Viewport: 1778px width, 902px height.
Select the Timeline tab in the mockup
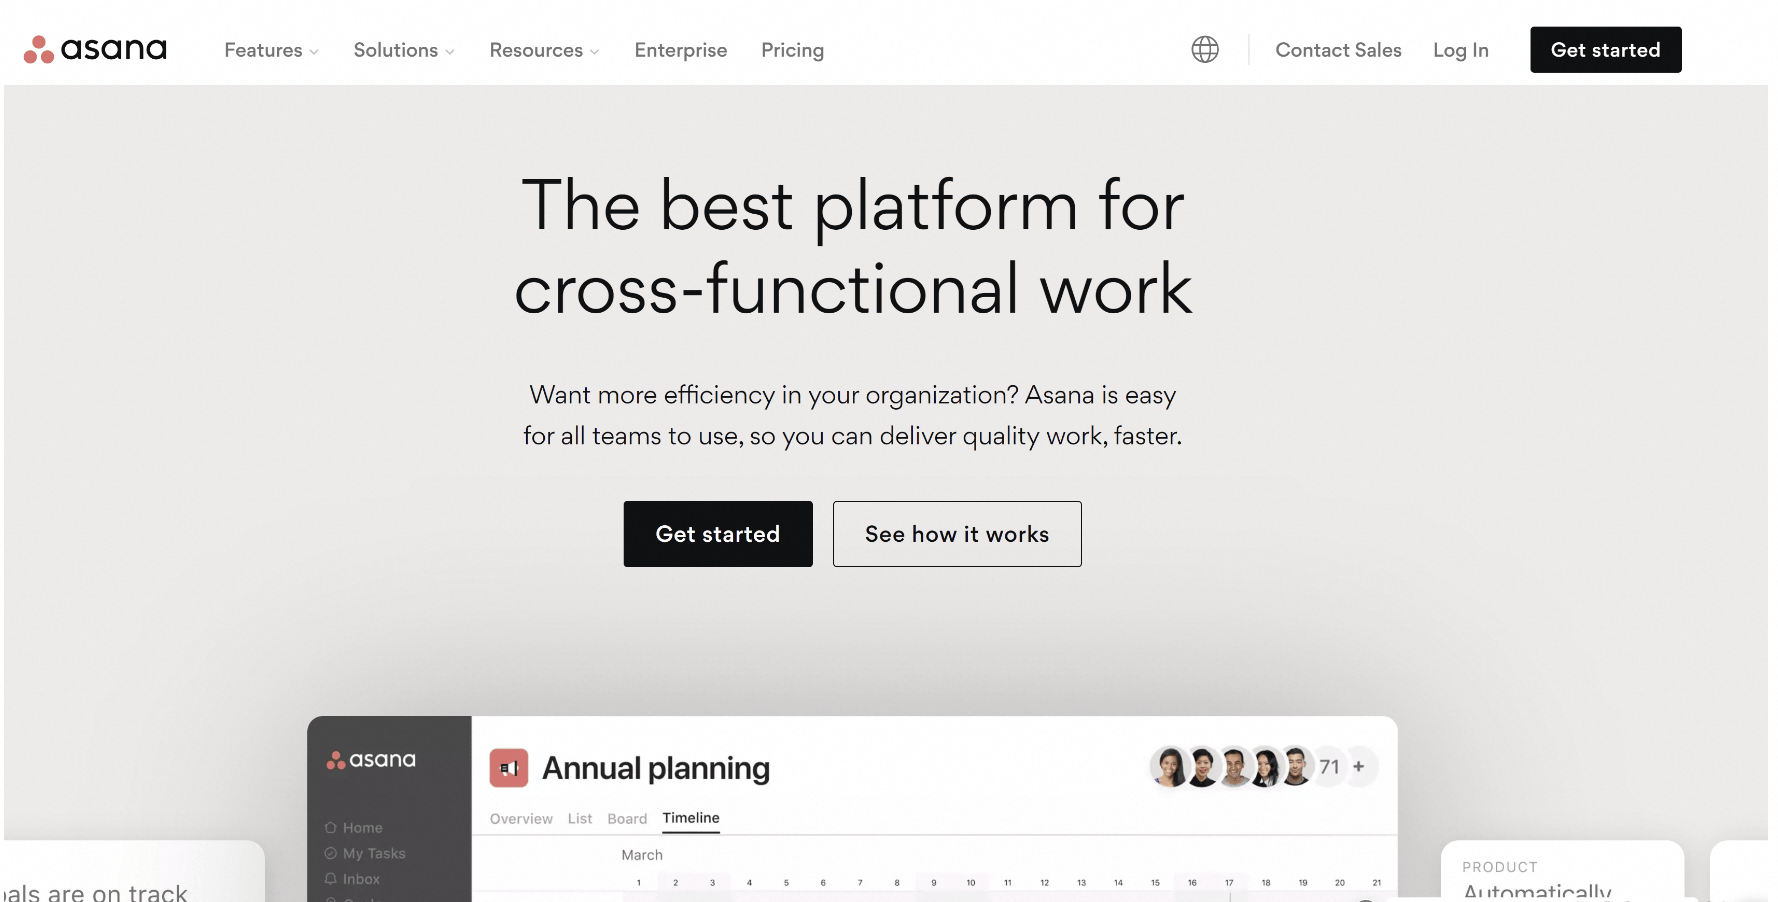pos(691,818)
